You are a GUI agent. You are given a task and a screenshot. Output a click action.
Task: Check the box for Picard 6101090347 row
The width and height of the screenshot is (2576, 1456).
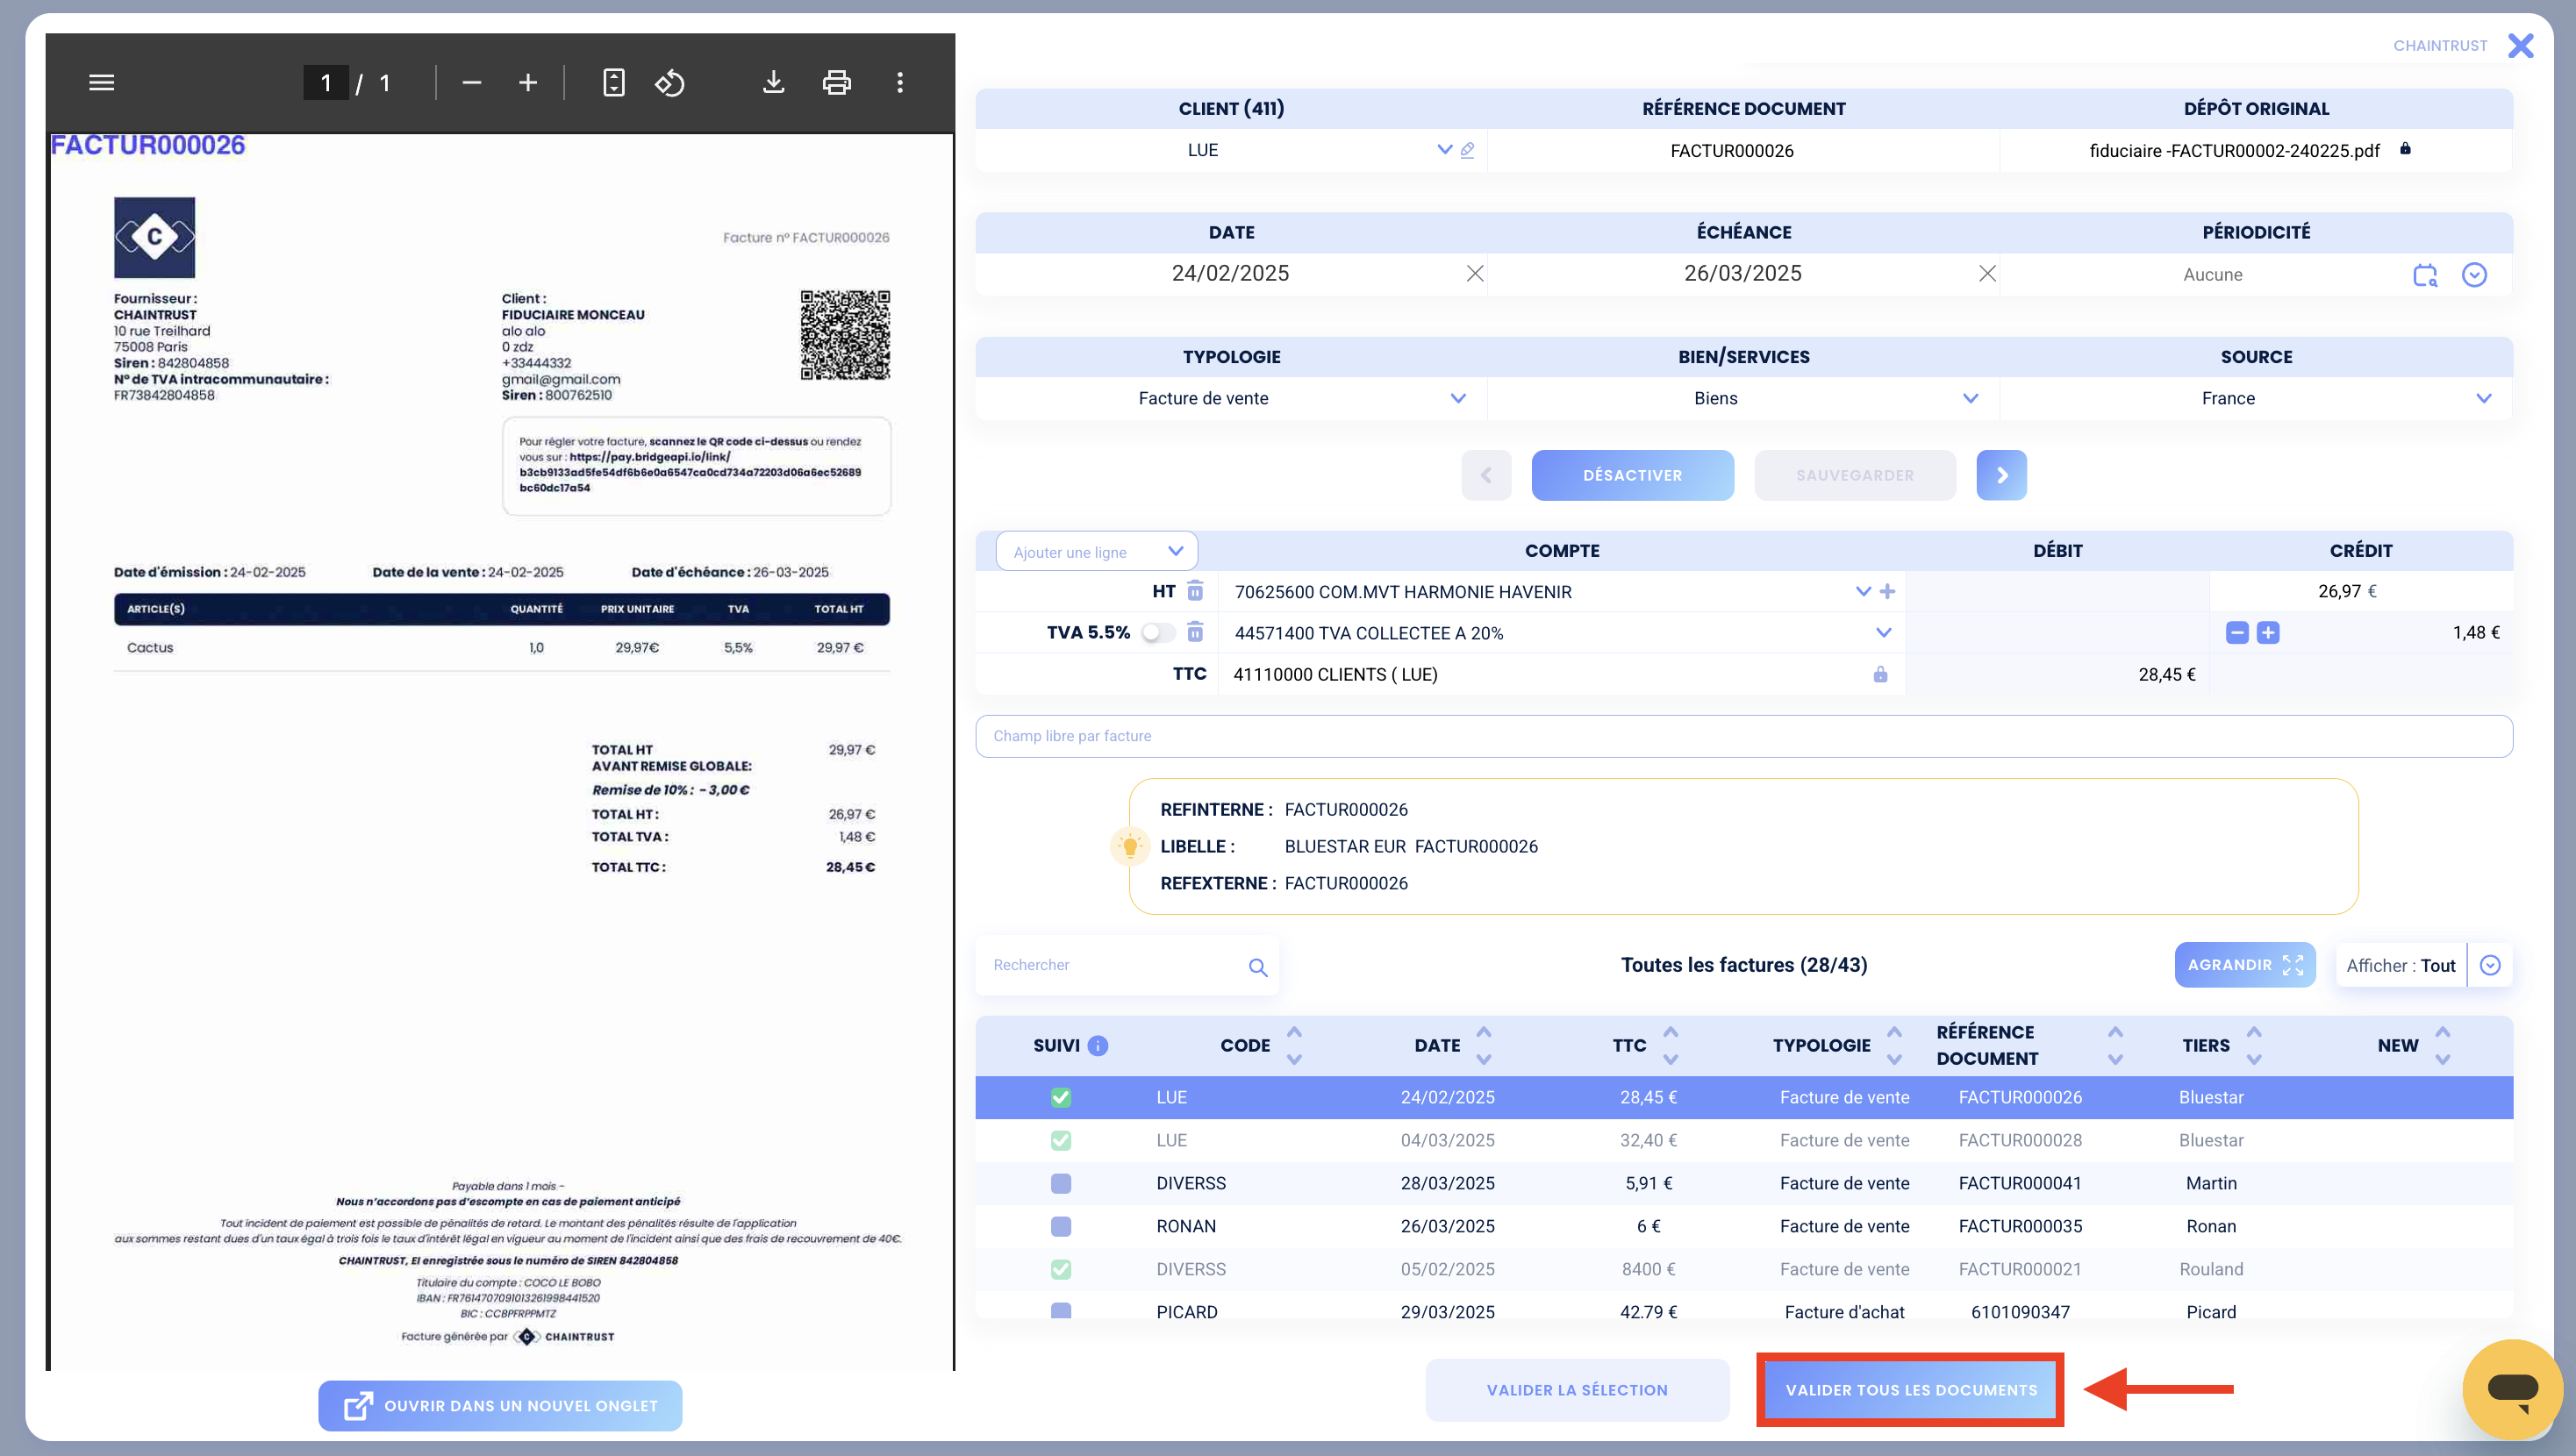(x=1061, y=1311)
